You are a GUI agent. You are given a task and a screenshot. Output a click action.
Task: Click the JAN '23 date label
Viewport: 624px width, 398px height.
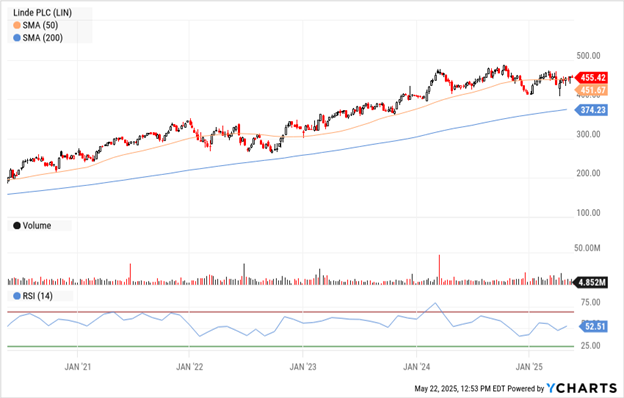303,367
